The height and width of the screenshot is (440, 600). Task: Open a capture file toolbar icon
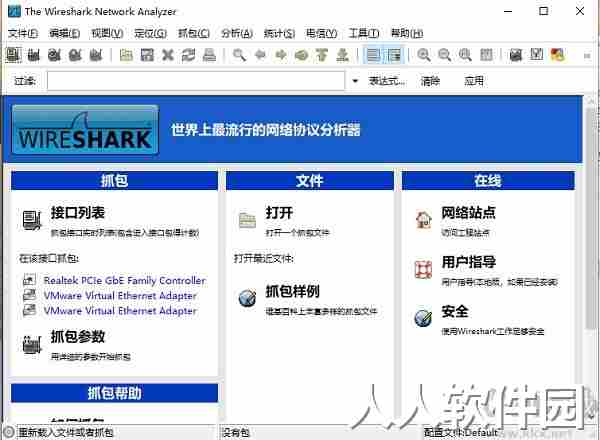click(x=126, y=55)
